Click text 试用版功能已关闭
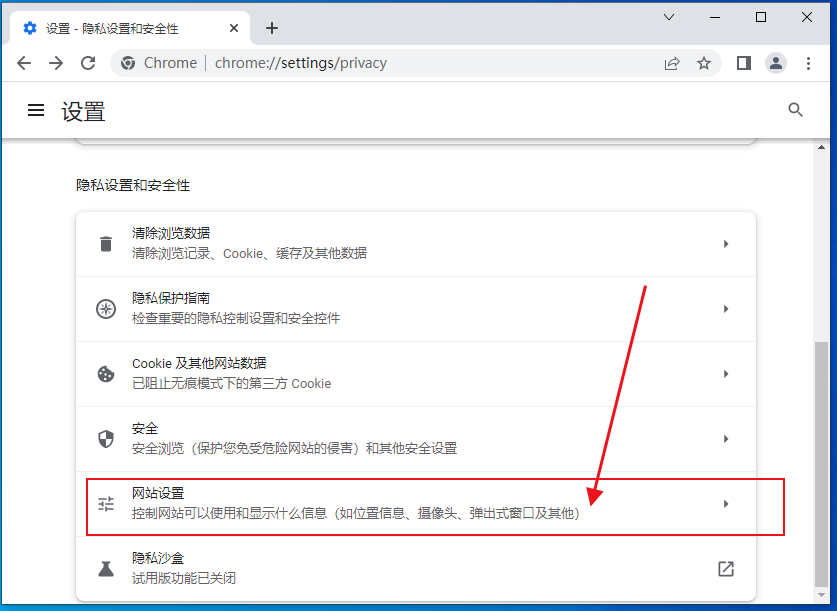 184,578
